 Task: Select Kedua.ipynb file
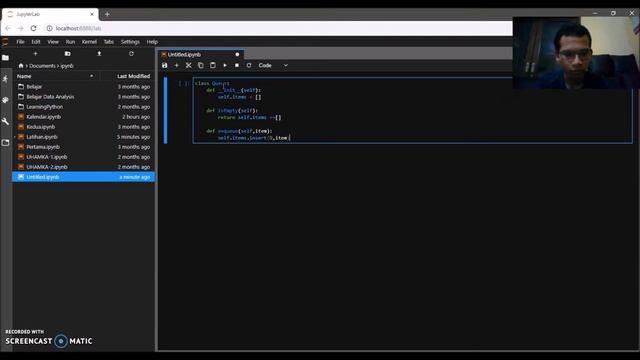tap(83, 127)
